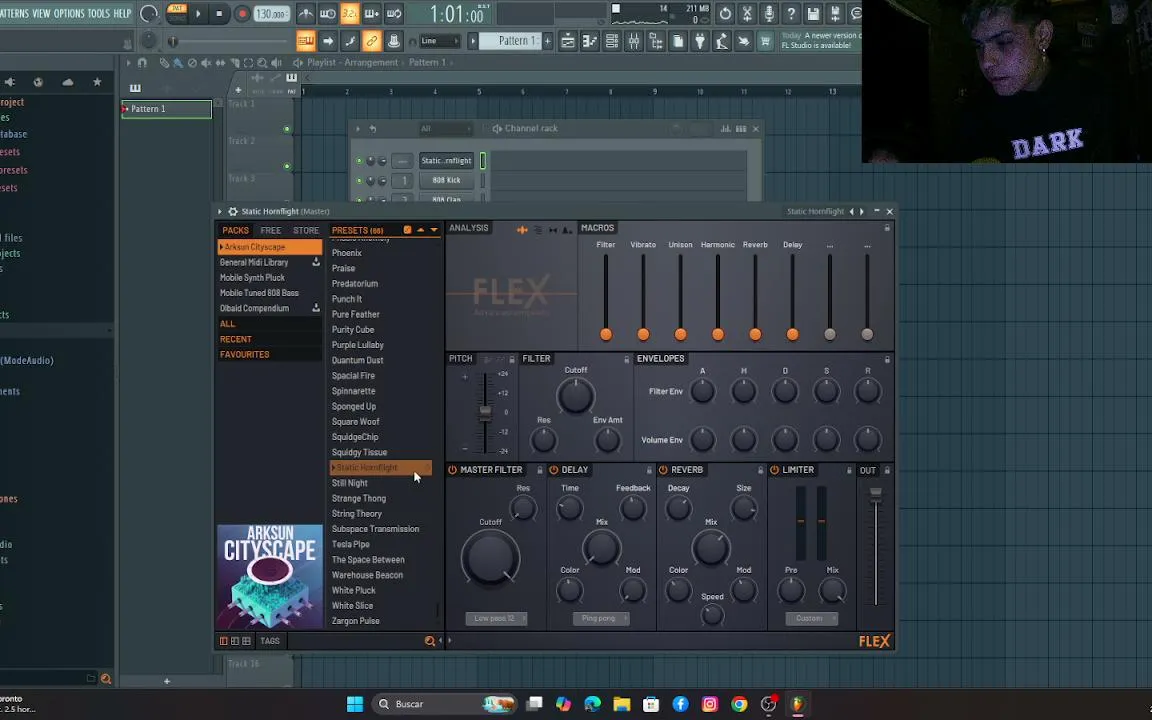
Task: Open the shopping cart content library icon
Action: pyautogui.click(x=766, y=41)
